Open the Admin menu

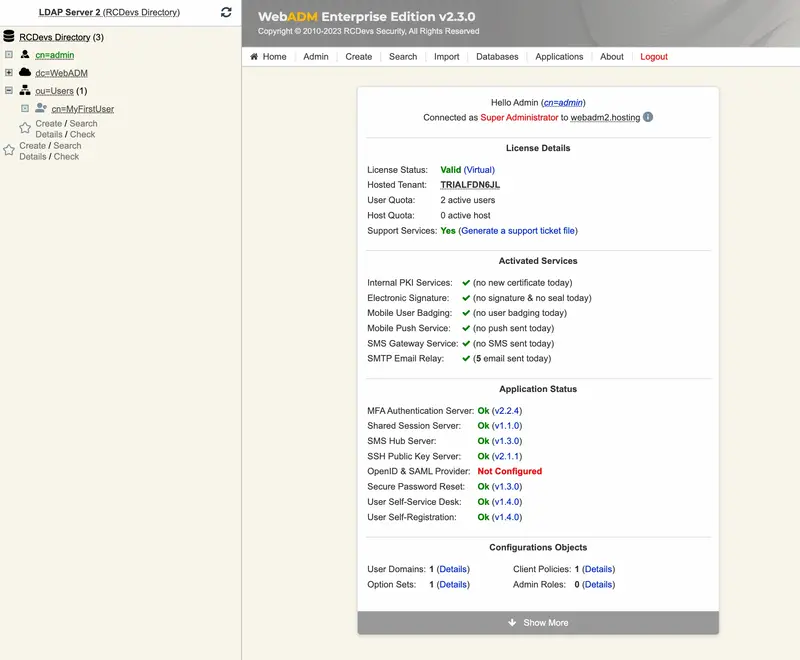[316, 57]
